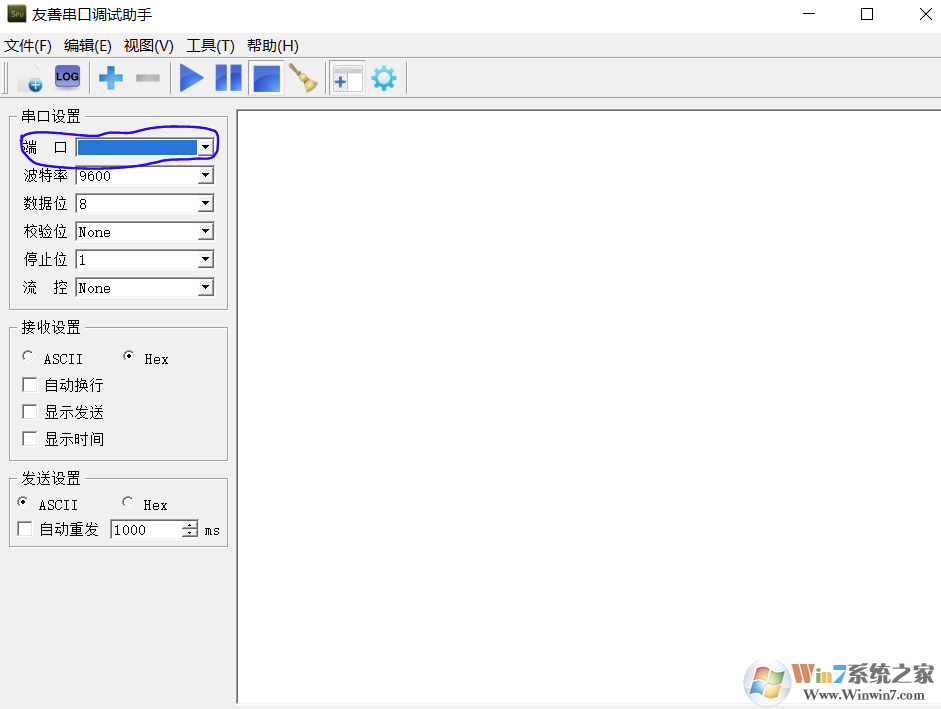Open the 波特率 baud rate dropdown
The image size is (941, 709).
click(x=205, y=176)
